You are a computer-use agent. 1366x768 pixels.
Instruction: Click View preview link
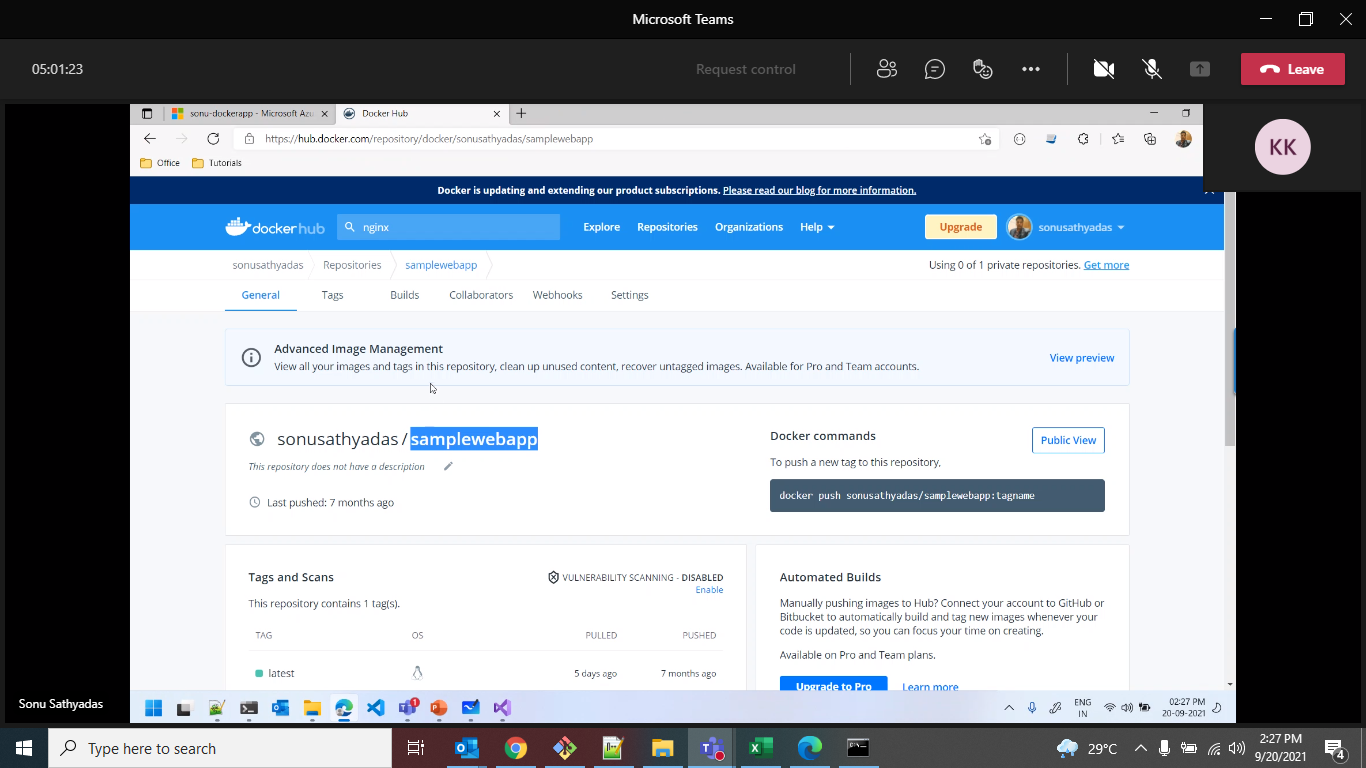[1082, 358]
